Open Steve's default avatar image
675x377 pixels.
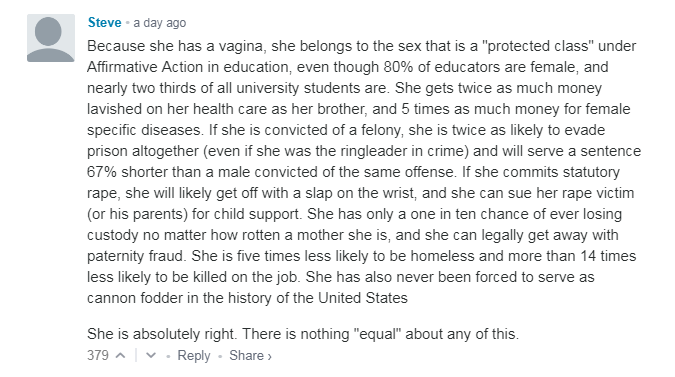[51, 38]
